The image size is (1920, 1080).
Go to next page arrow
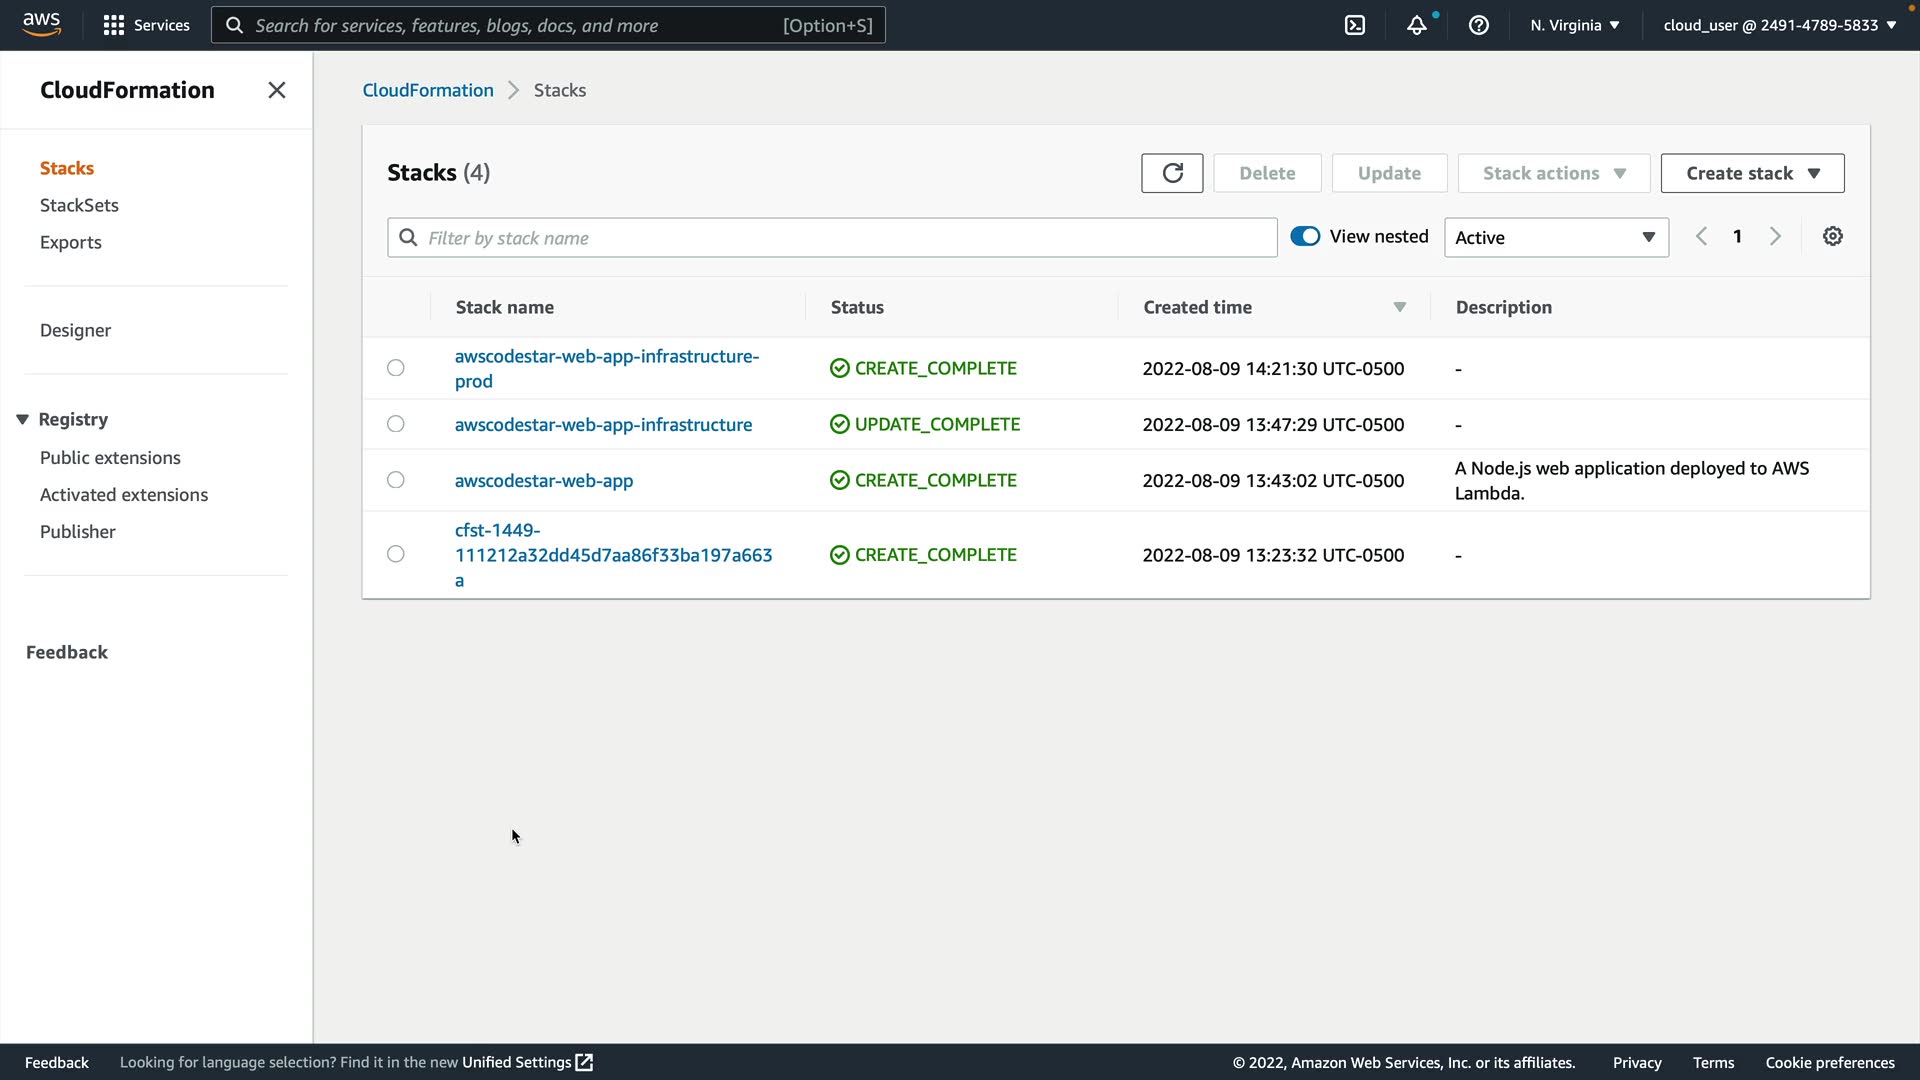[1775, 237]
